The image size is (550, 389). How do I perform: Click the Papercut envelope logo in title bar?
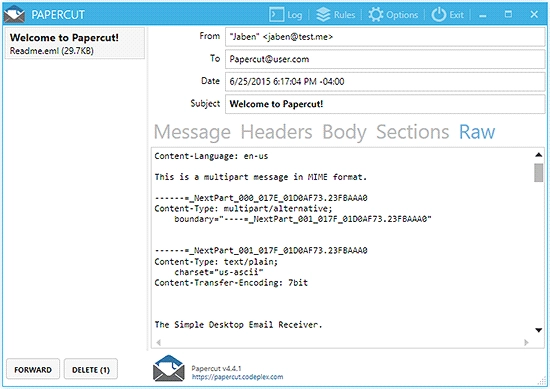14,14
